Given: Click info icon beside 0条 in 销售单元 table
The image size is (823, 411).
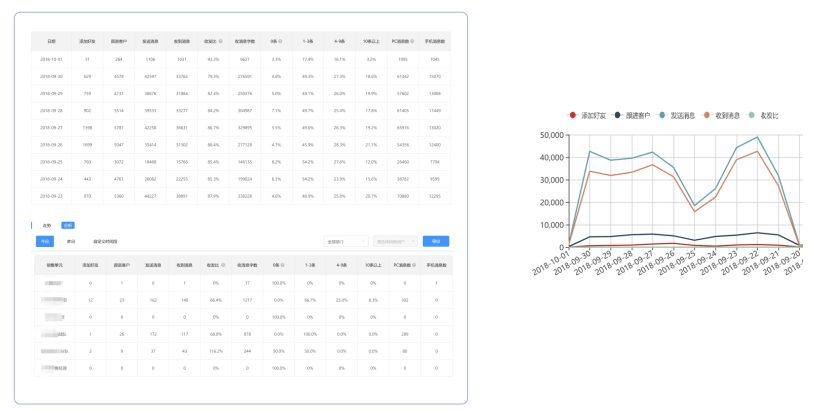Looking at the screenshot, I should point(283,265).
